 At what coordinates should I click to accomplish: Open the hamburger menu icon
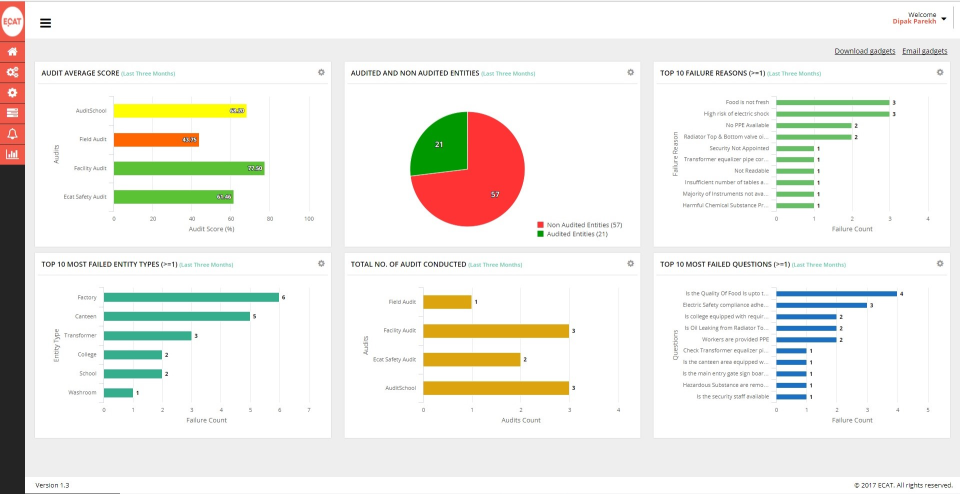45,23
